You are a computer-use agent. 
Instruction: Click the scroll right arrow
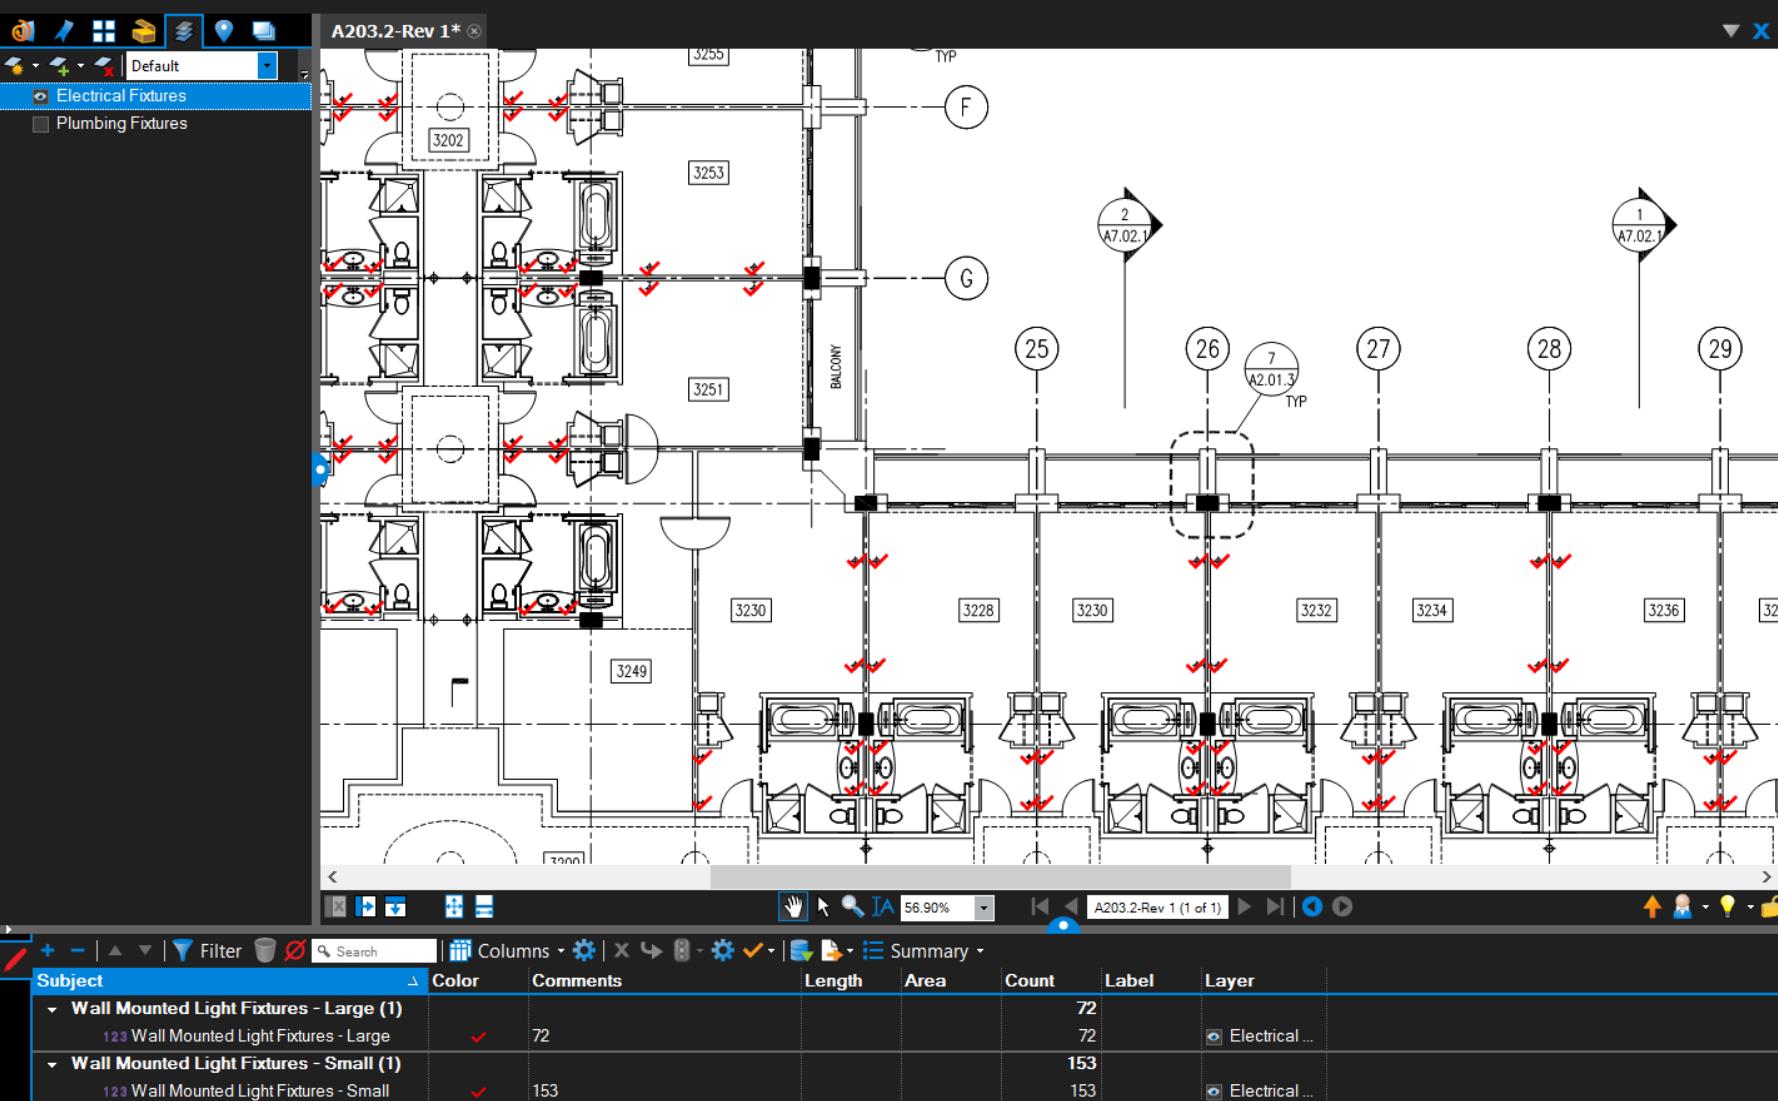point(1766,877)
